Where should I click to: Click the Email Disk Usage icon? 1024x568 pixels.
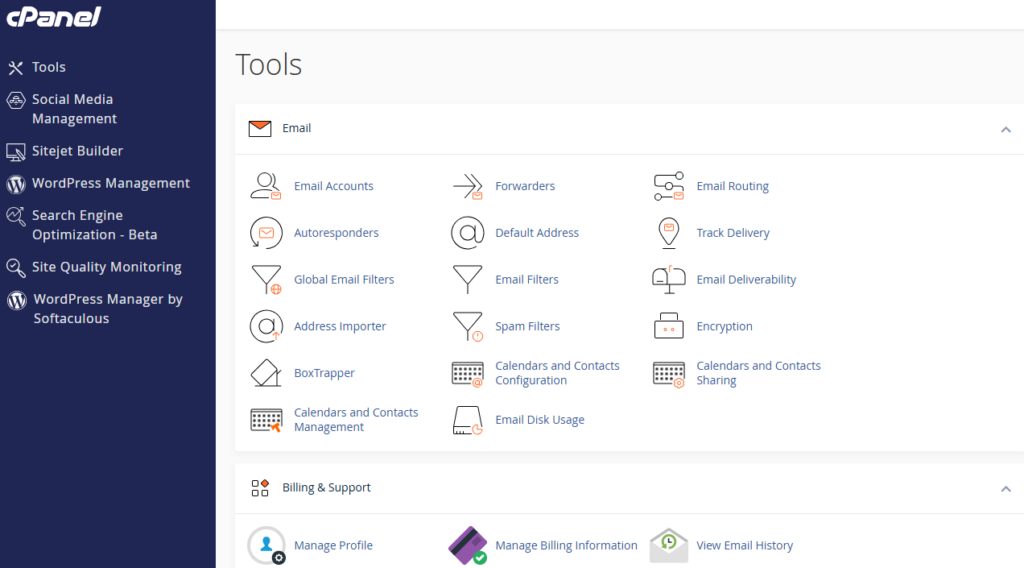(x=468, y=420)
